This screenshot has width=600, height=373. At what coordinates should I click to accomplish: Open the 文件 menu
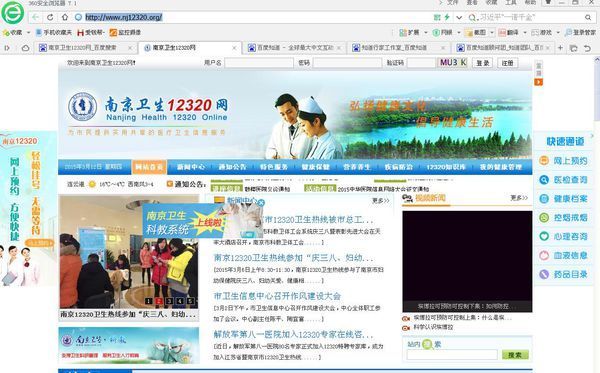(452, 3)
